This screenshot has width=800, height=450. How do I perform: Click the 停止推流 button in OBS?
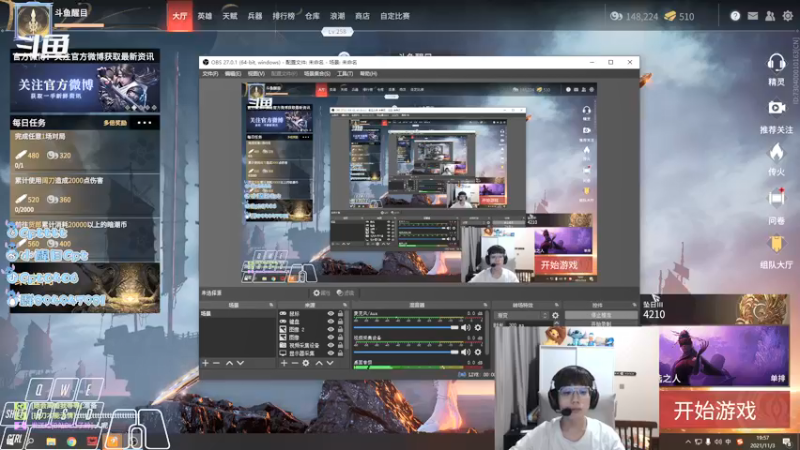click(x=601, y=315)
